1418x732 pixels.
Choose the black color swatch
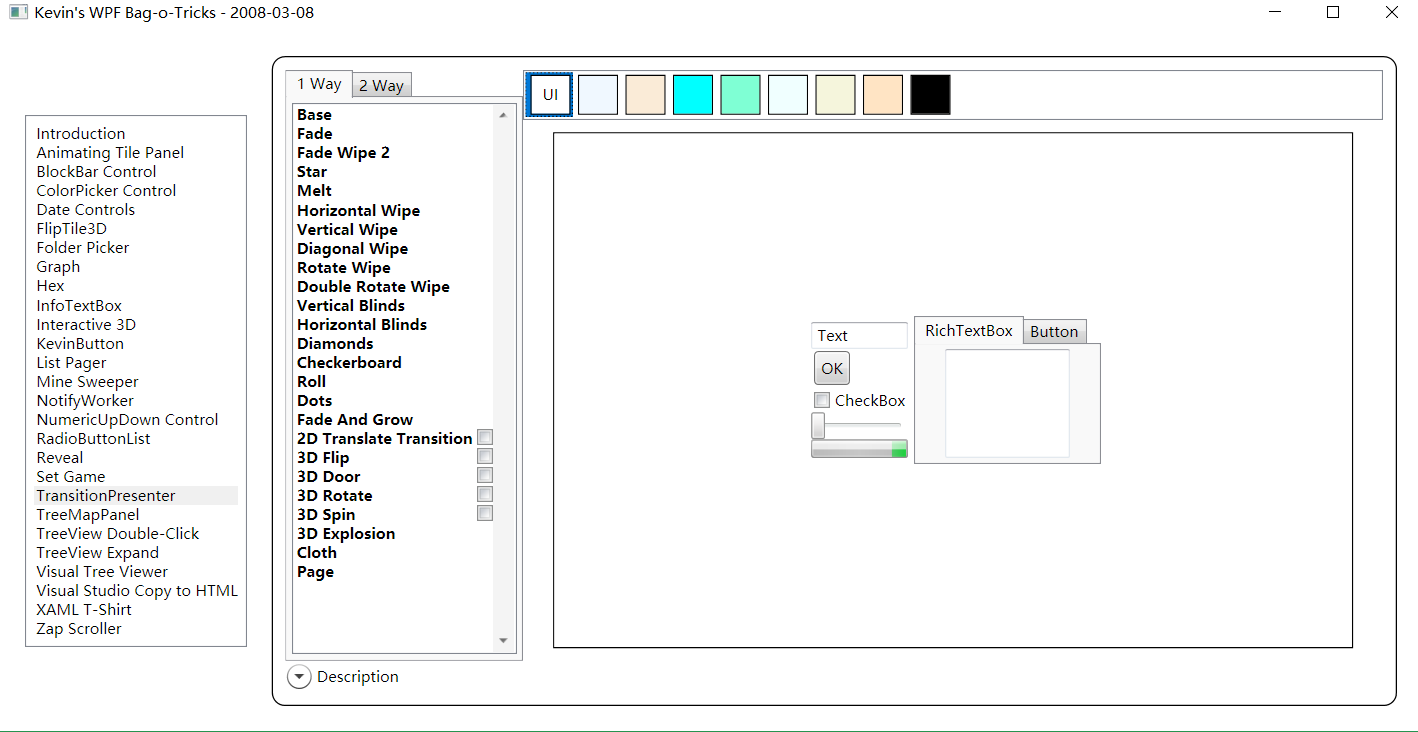point(930,95)
